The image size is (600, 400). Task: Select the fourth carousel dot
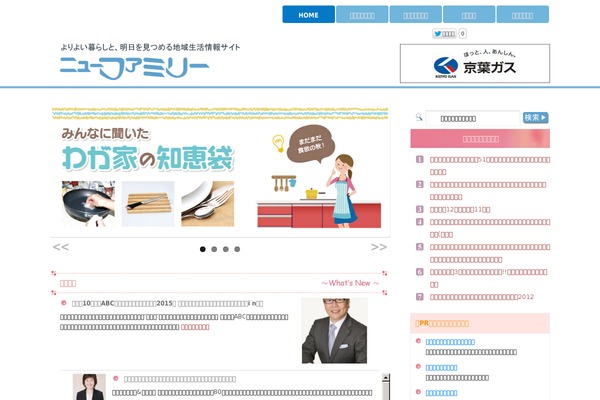click(x=237, y=249)
